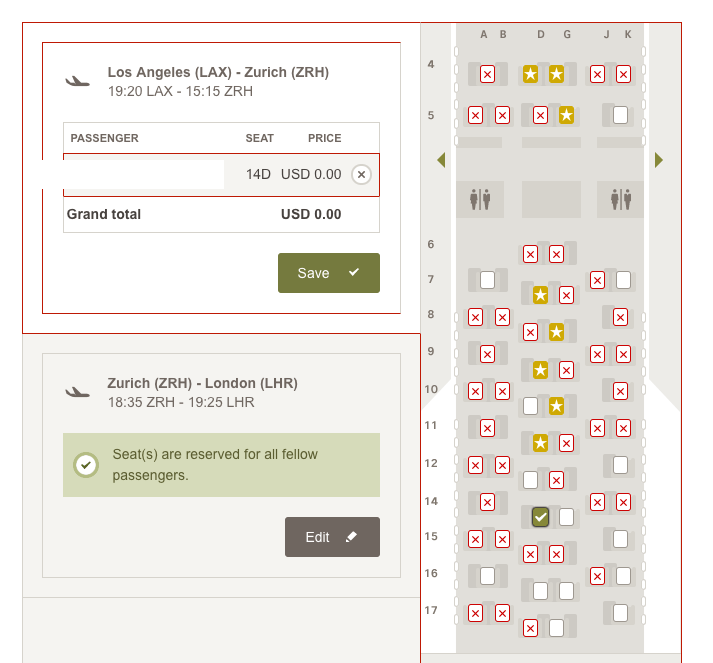Pick starred seat 9D
The width and height of the screenshot is (713, 663).
pos(540,370)
